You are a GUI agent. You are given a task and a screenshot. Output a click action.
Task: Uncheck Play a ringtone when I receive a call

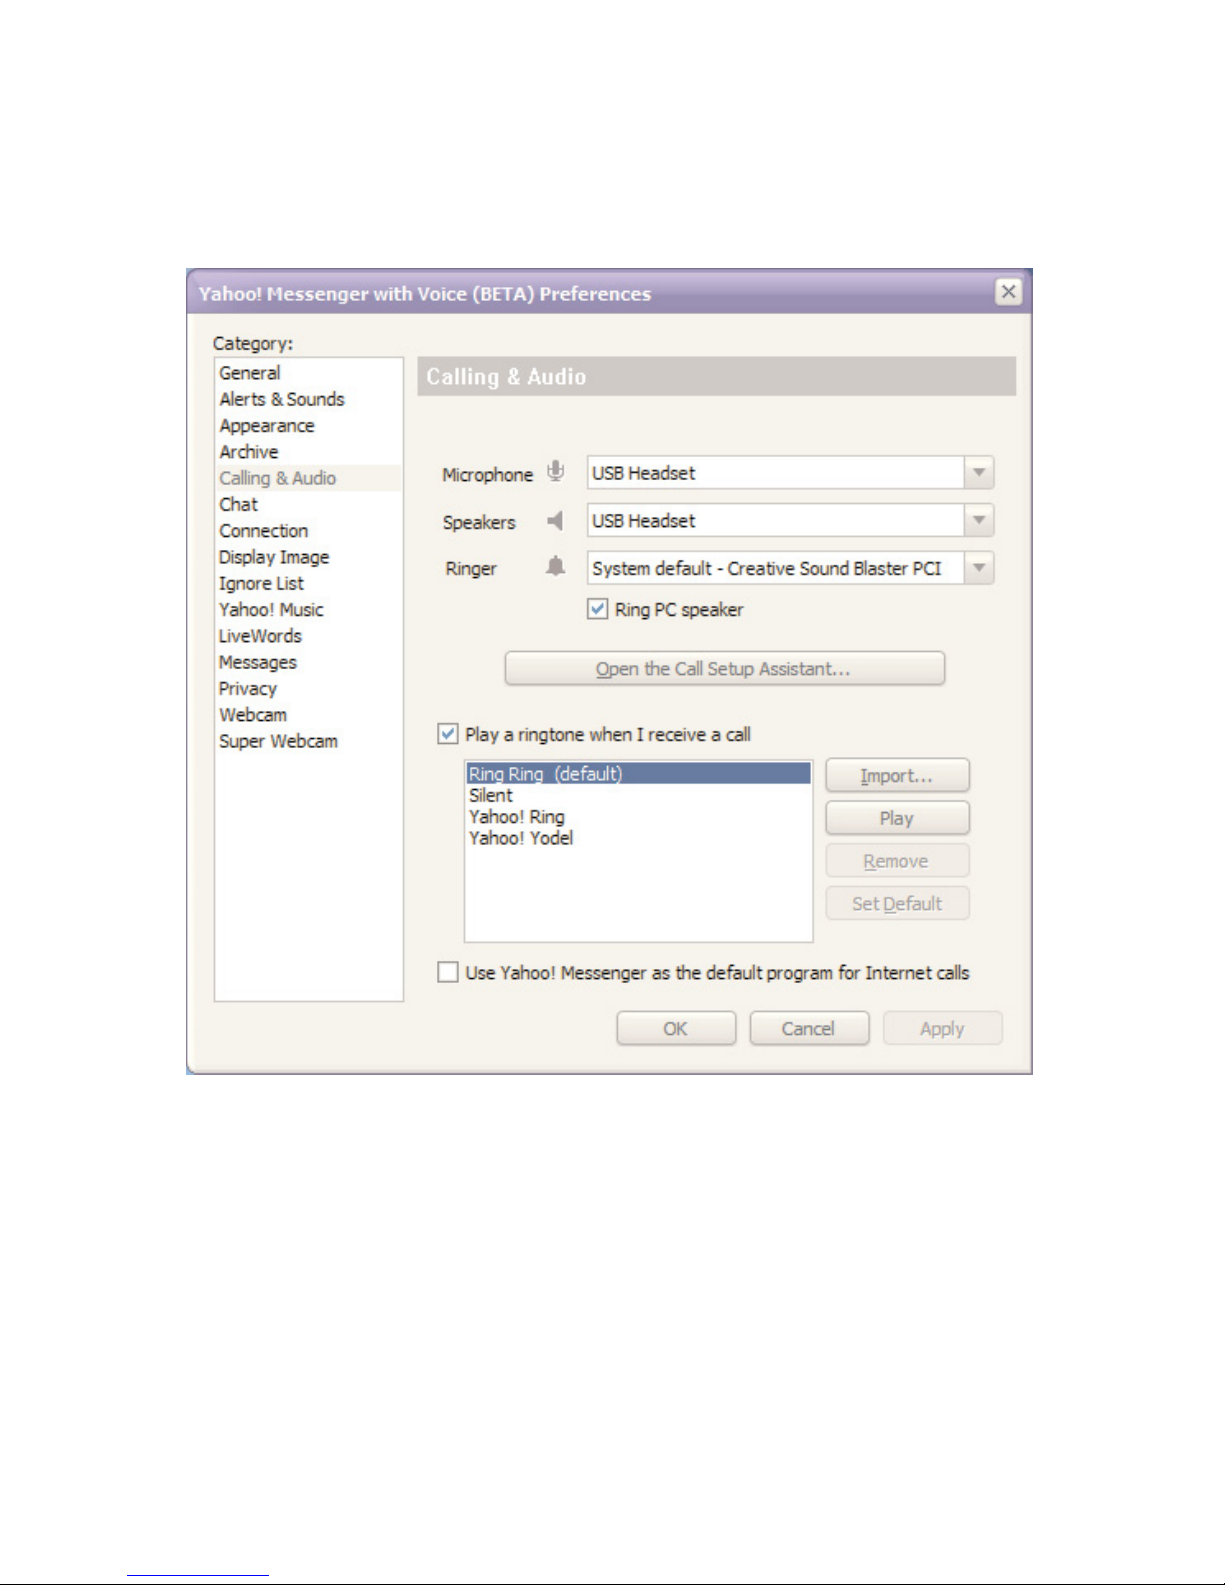(448, 734)
